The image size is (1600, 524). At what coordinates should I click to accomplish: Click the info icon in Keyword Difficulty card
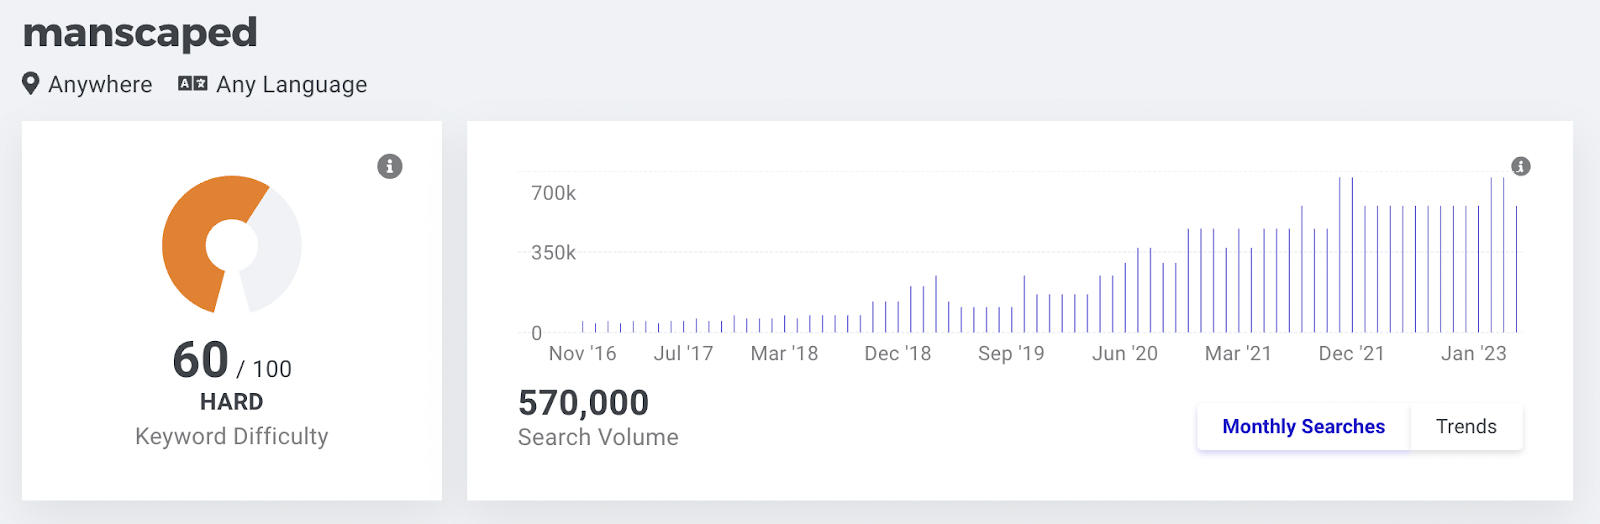coord(390,166)
